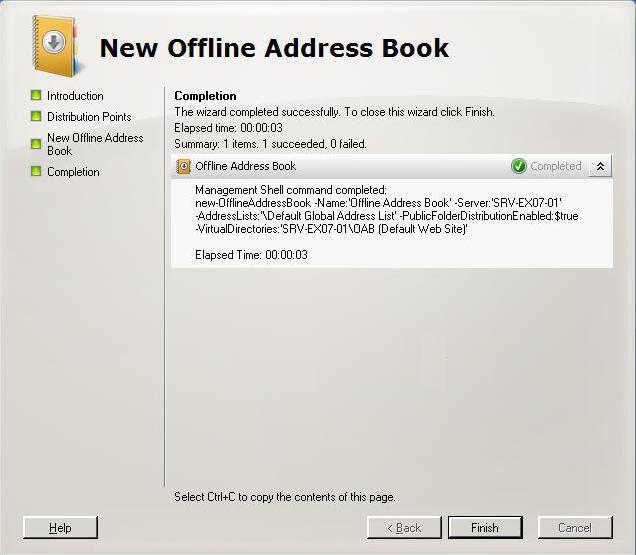Click the green square beside Completion step
The image size is (636, 555).
(x=36, y=171)
